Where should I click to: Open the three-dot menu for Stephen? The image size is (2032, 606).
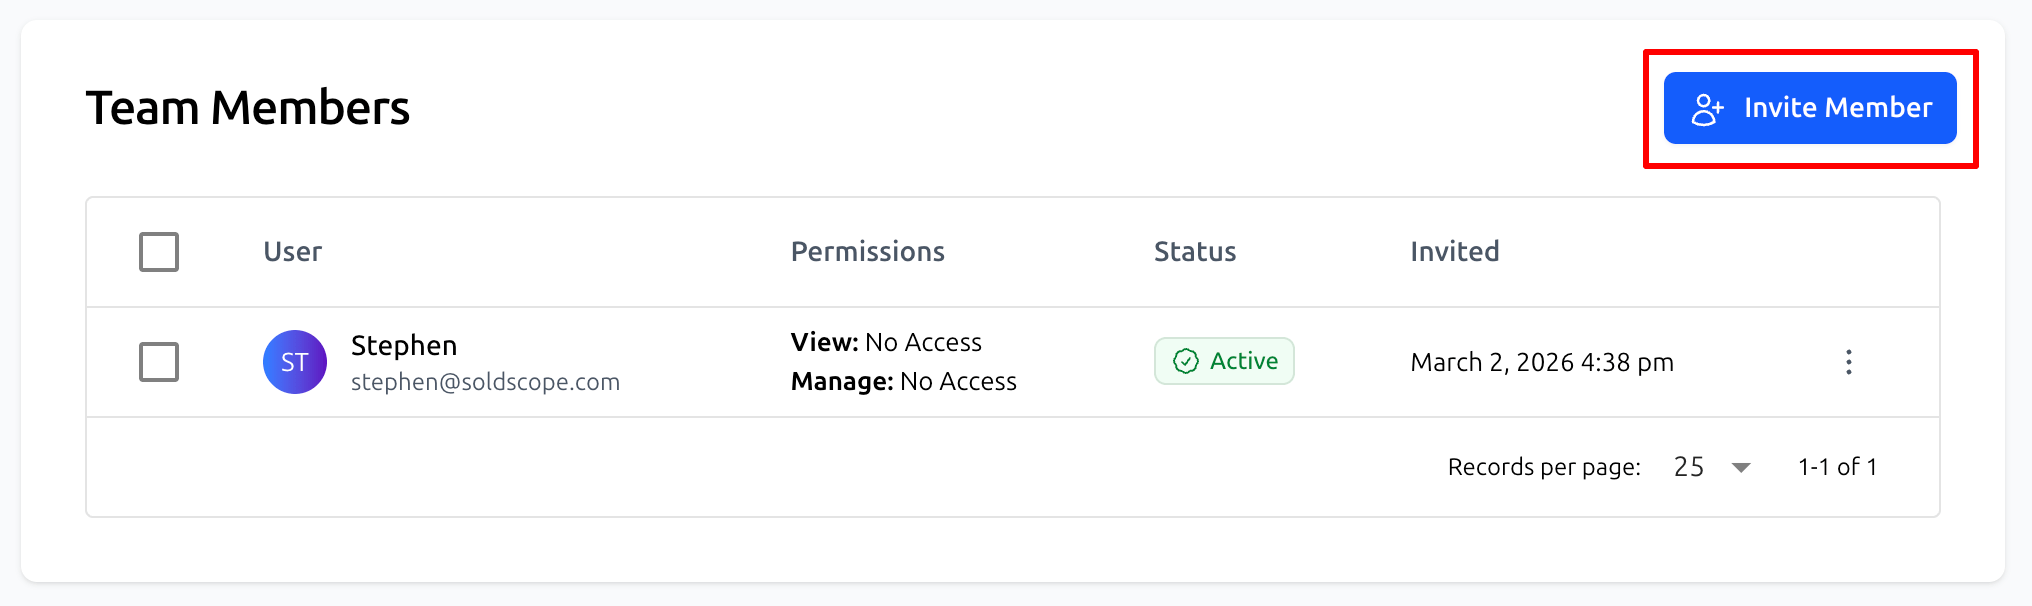coord(1848,362)
